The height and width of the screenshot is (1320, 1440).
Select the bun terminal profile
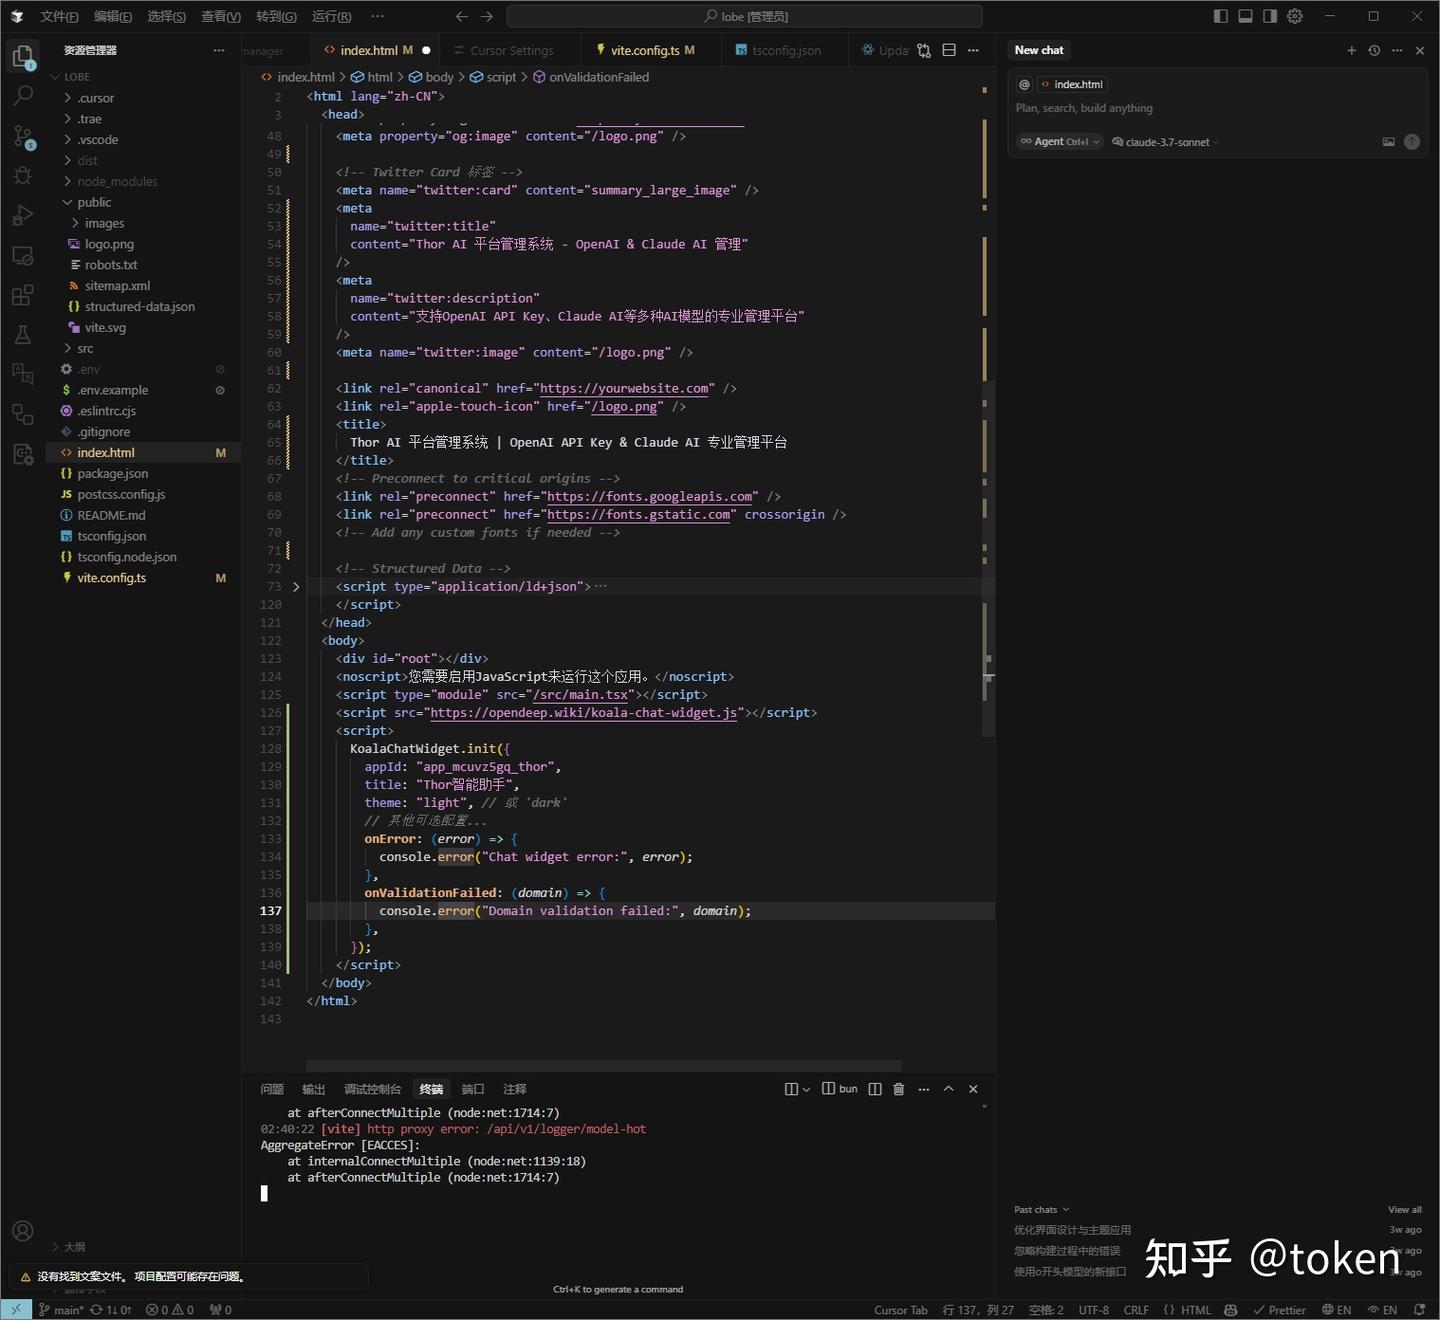[x=840, y=1089]
